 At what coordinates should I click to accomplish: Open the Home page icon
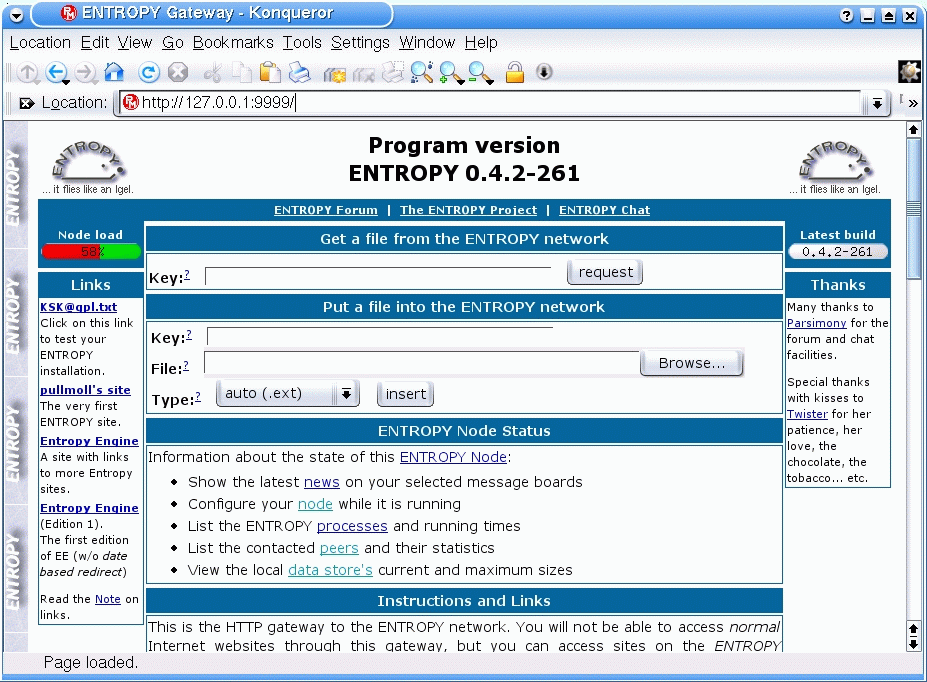[114, 72]
